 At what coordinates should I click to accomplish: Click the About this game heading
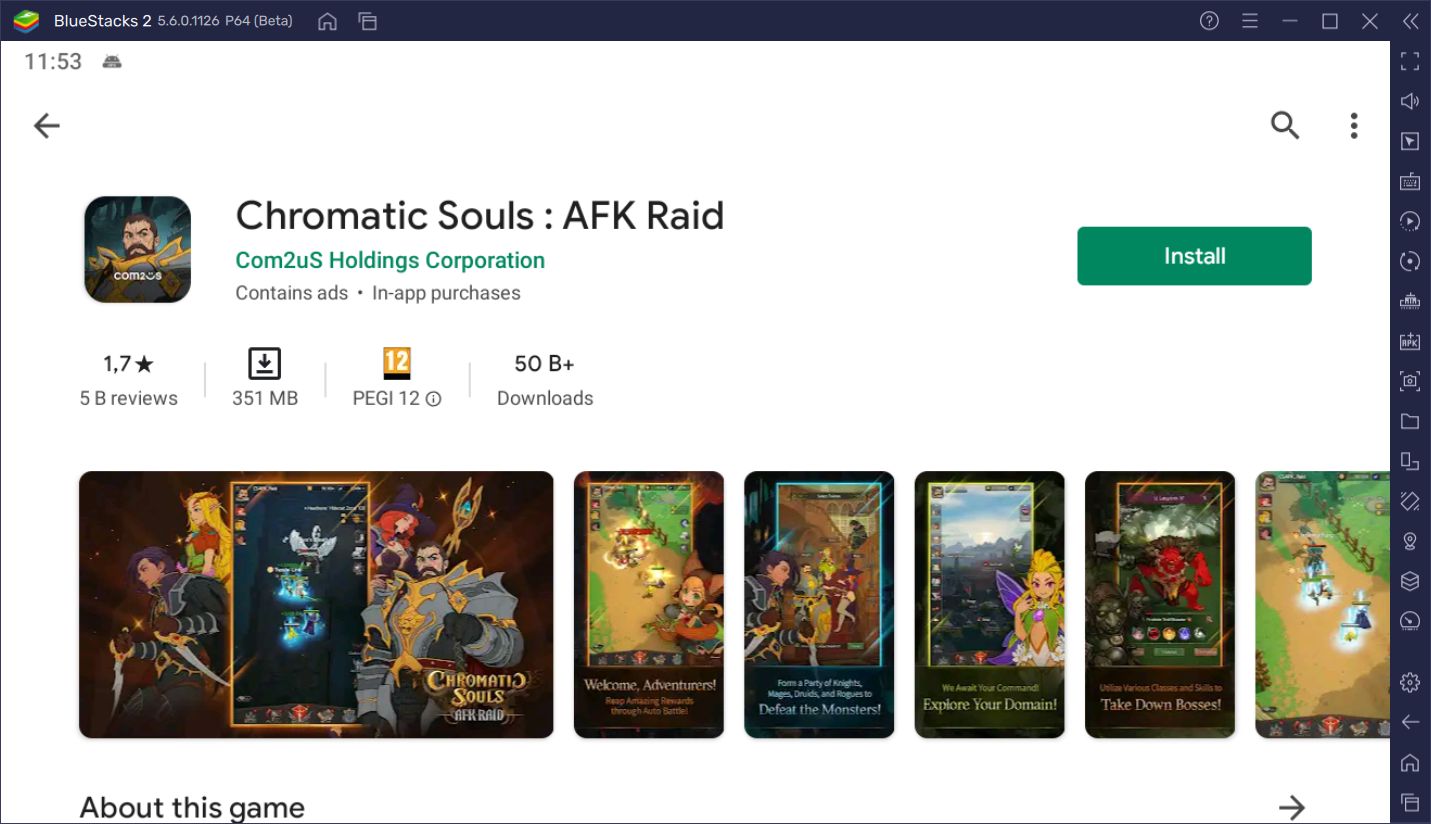pos(192,807)
